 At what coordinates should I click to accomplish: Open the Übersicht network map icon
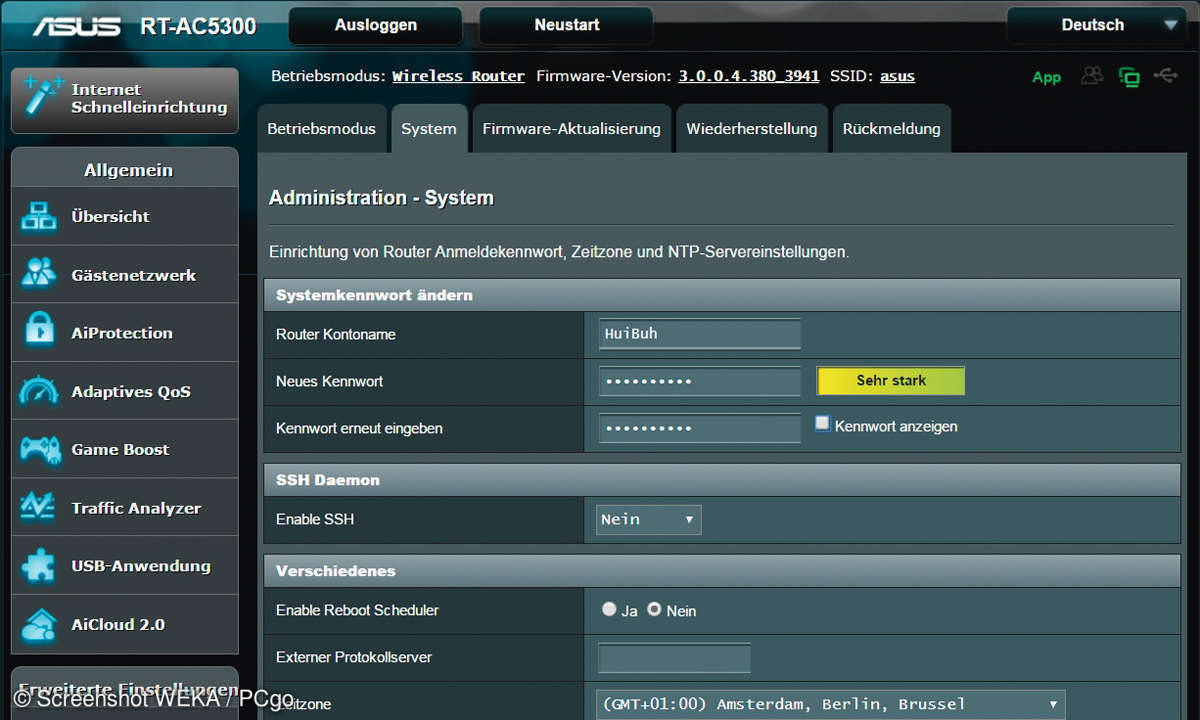tap(39, 216)
